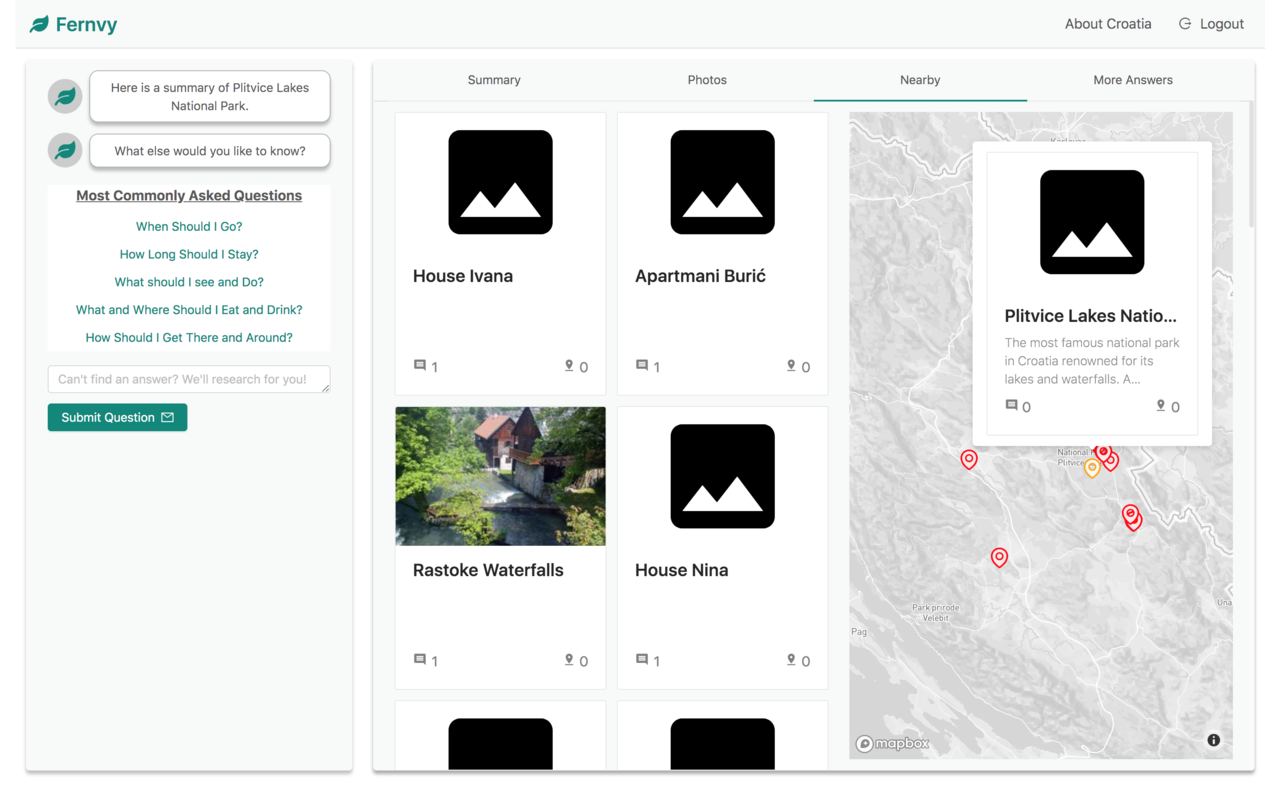The height and width of the screenshot is (800, 1265).
Task: Click the Logout refresh-style icon in top bar
Action: point(1184,23)
